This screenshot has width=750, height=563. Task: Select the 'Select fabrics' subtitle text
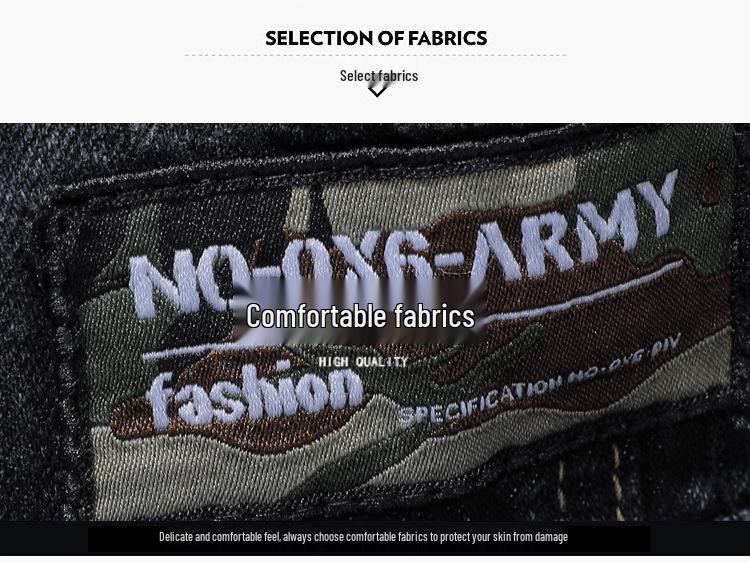pos(379,76)
